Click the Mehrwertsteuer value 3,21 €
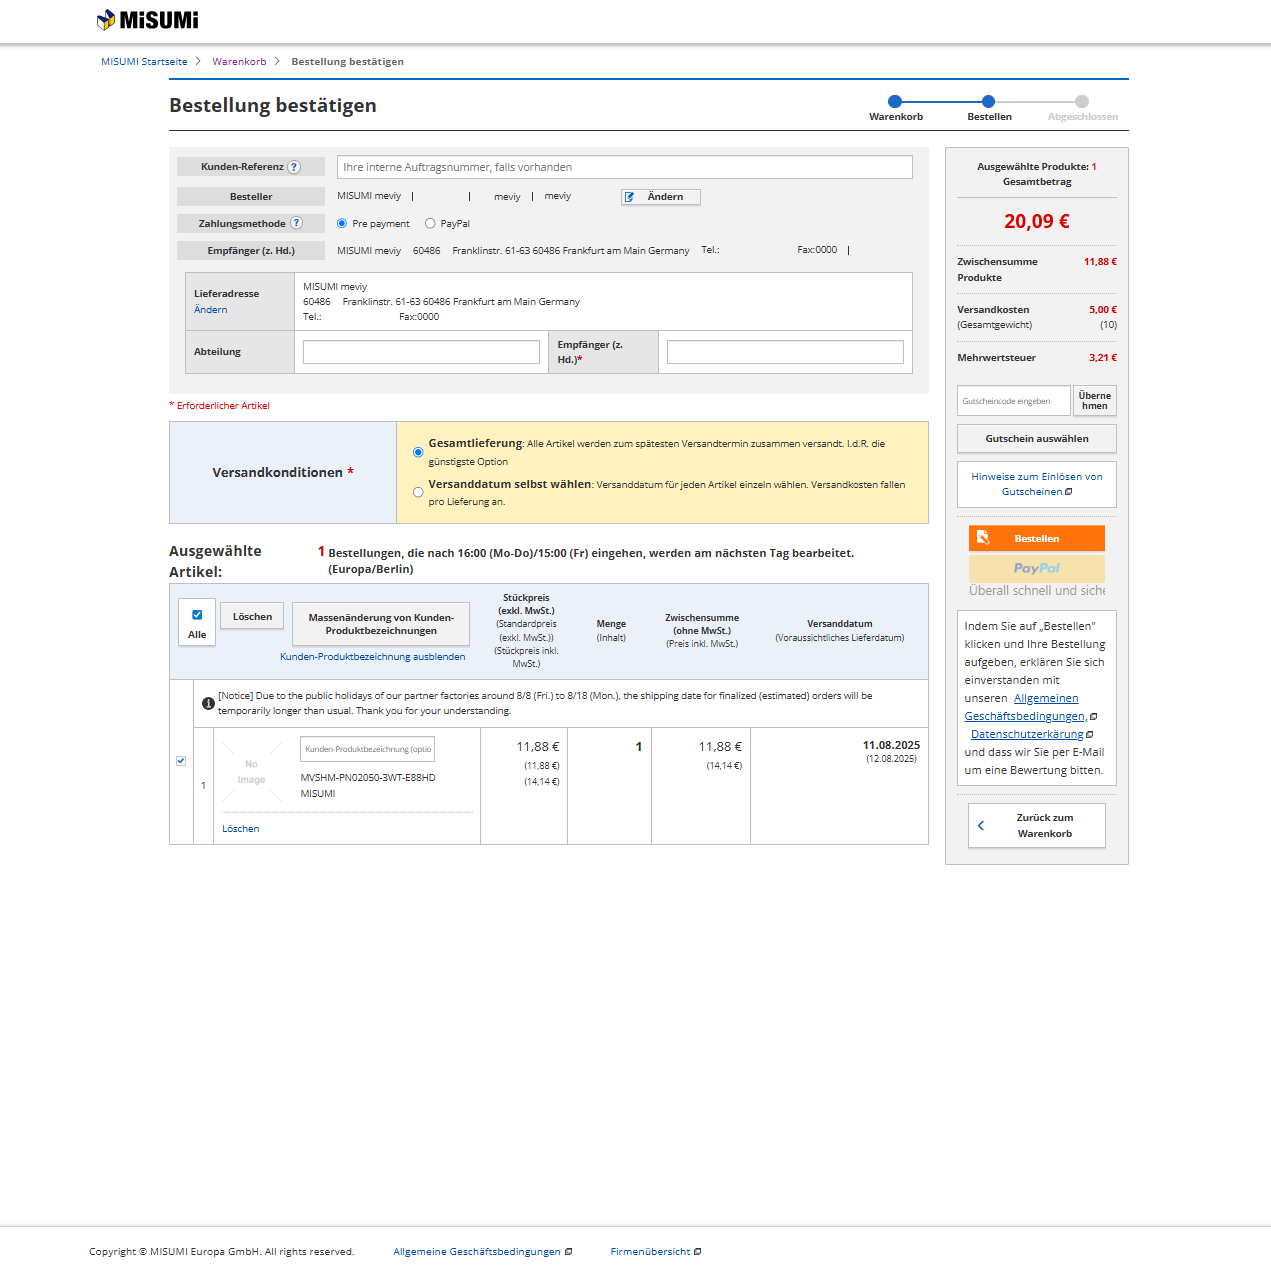This screenshot has width=1271, height=1274. 1103,358
